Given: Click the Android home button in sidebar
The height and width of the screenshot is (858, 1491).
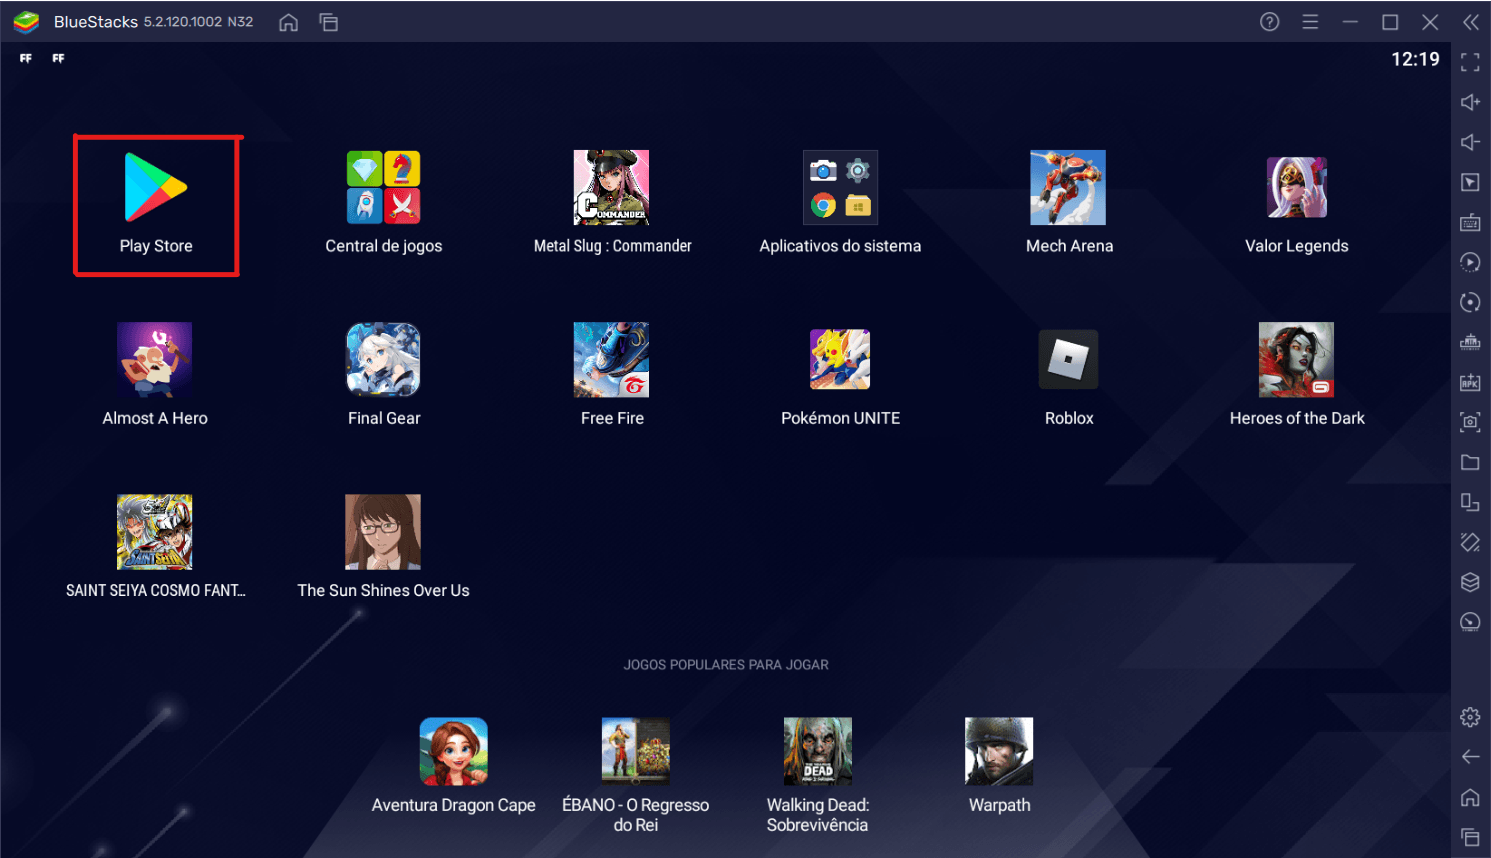Looking at the screenshot, I should tap(1470, 797).
